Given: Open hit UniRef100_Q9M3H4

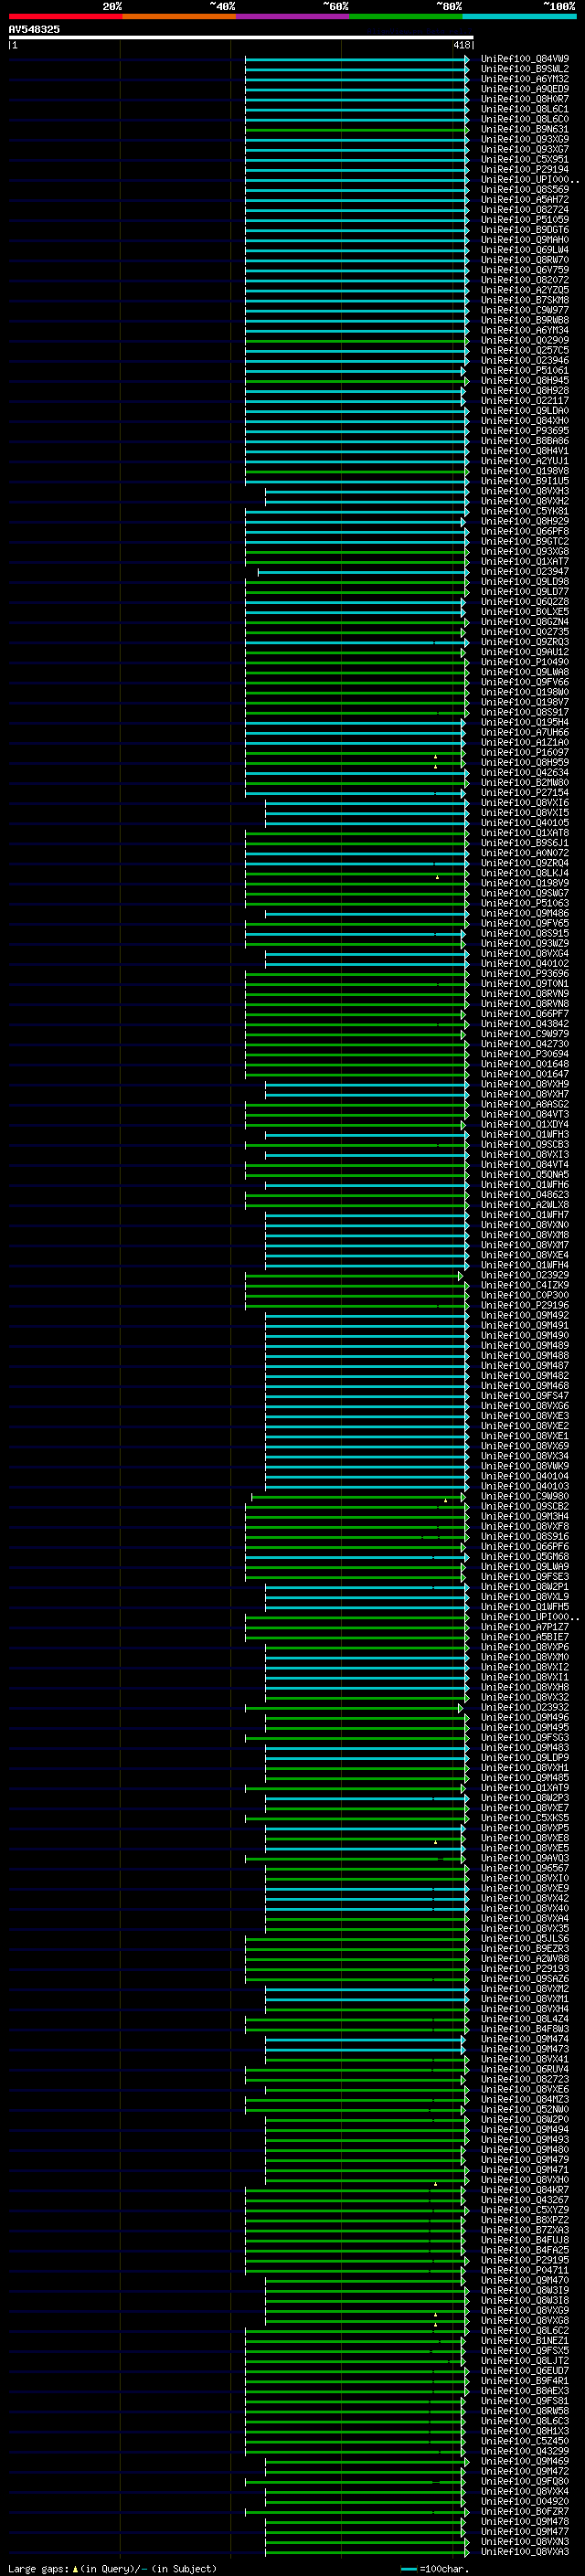Looking at the screenshot, I should coord(525,1517).
